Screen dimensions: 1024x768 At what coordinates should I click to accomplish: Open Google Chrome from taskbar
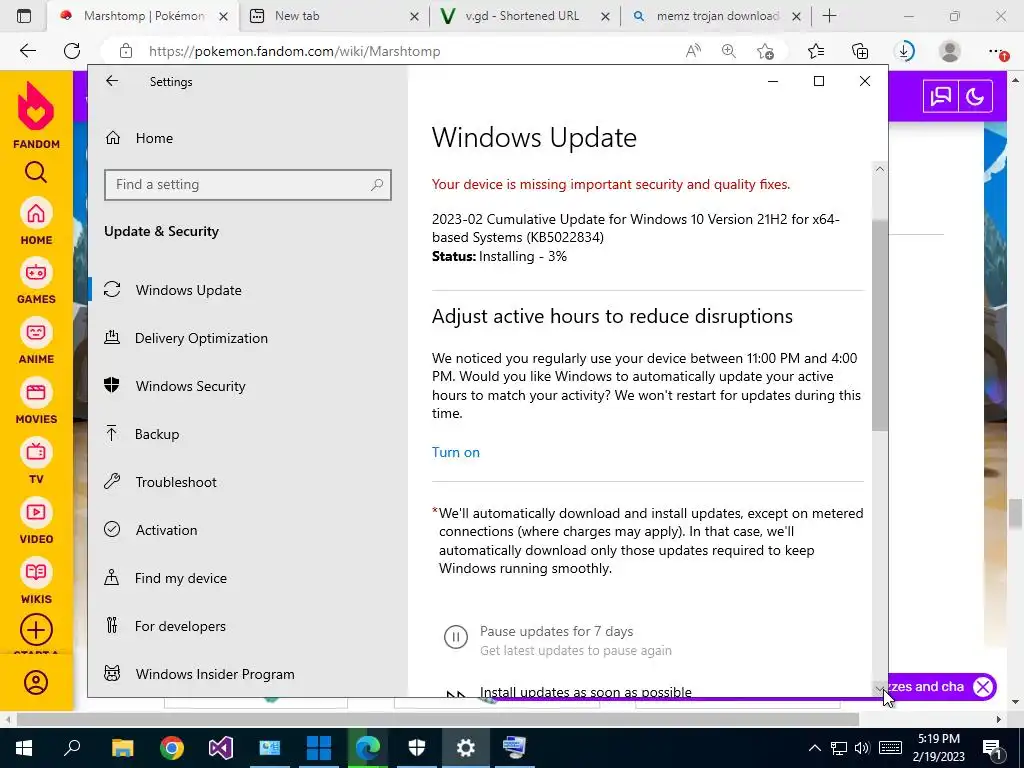pos(172,747)
